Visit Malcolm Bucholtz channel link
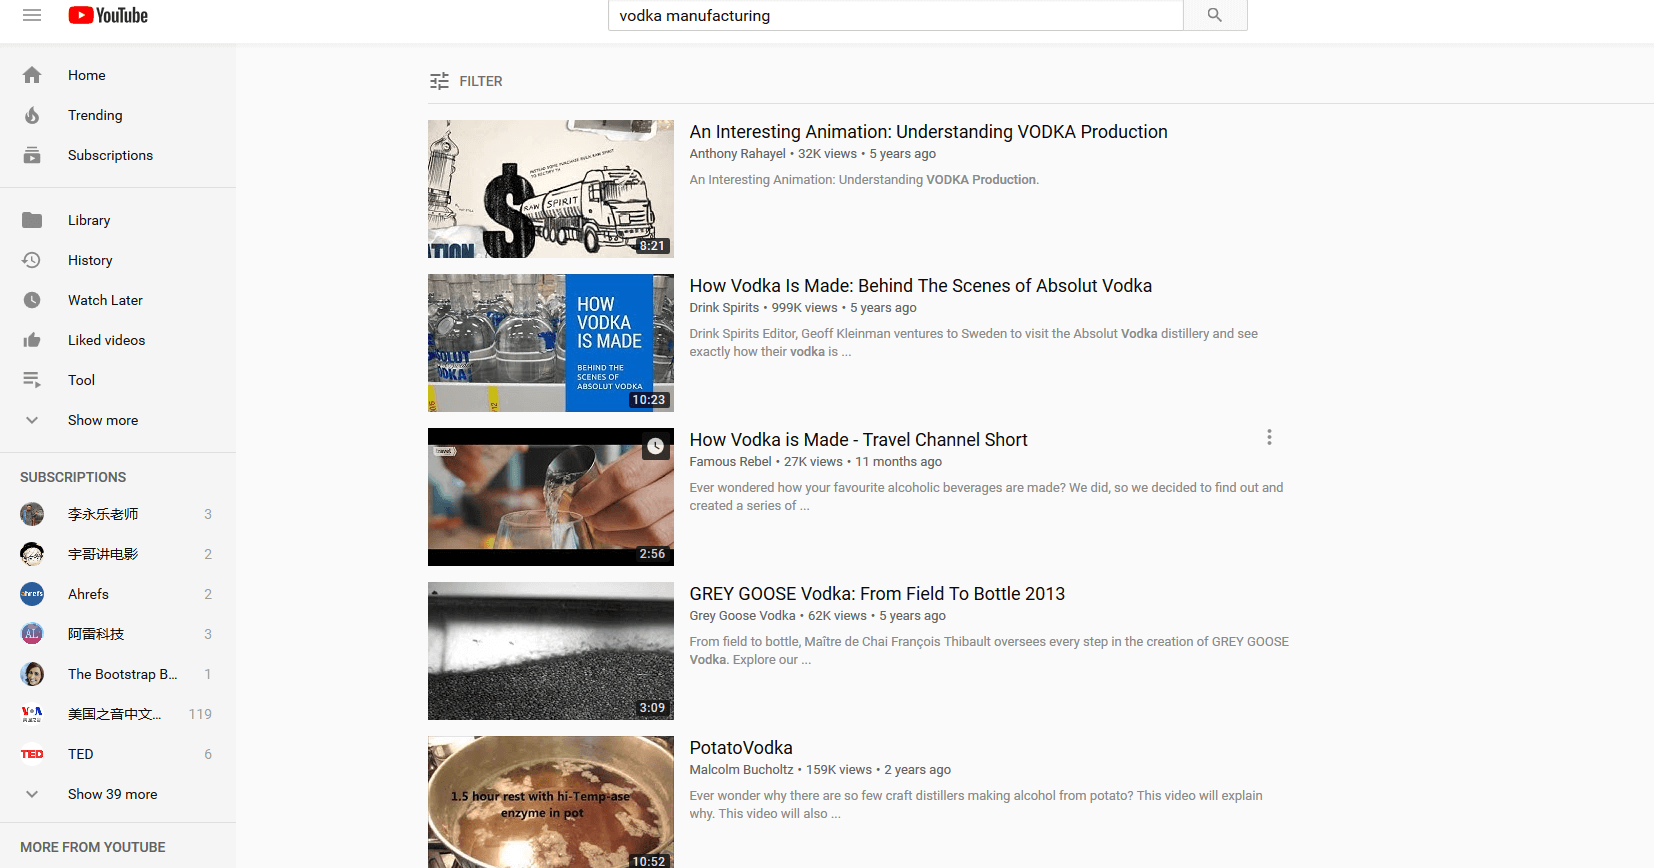 [741, 770]
